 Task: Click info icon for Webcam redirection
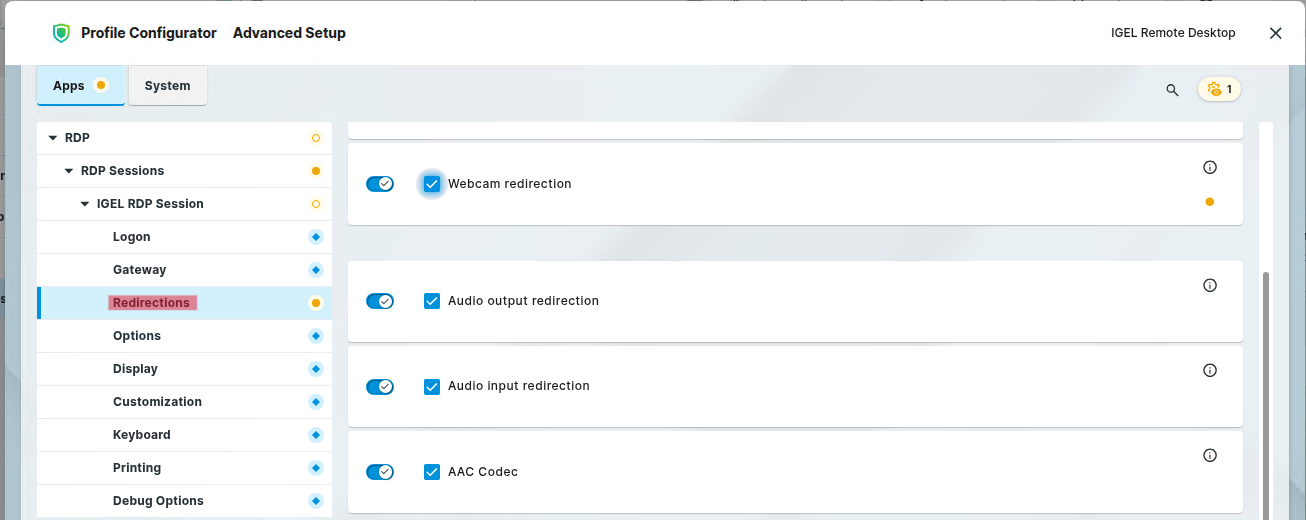pyautogui.click(x=1209, y=167)
